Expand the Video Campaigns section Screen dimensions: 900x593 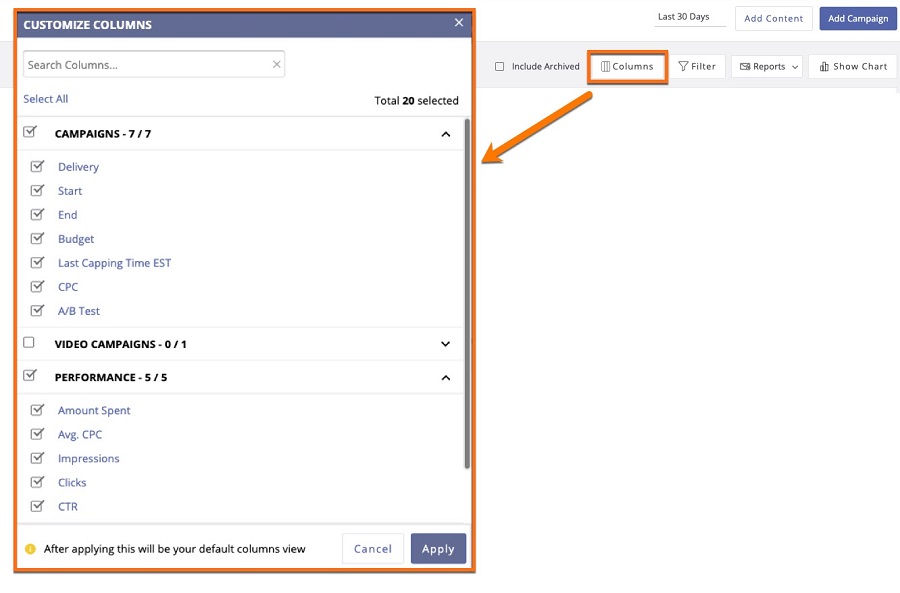pyautogui.click(x=446, y=344)
